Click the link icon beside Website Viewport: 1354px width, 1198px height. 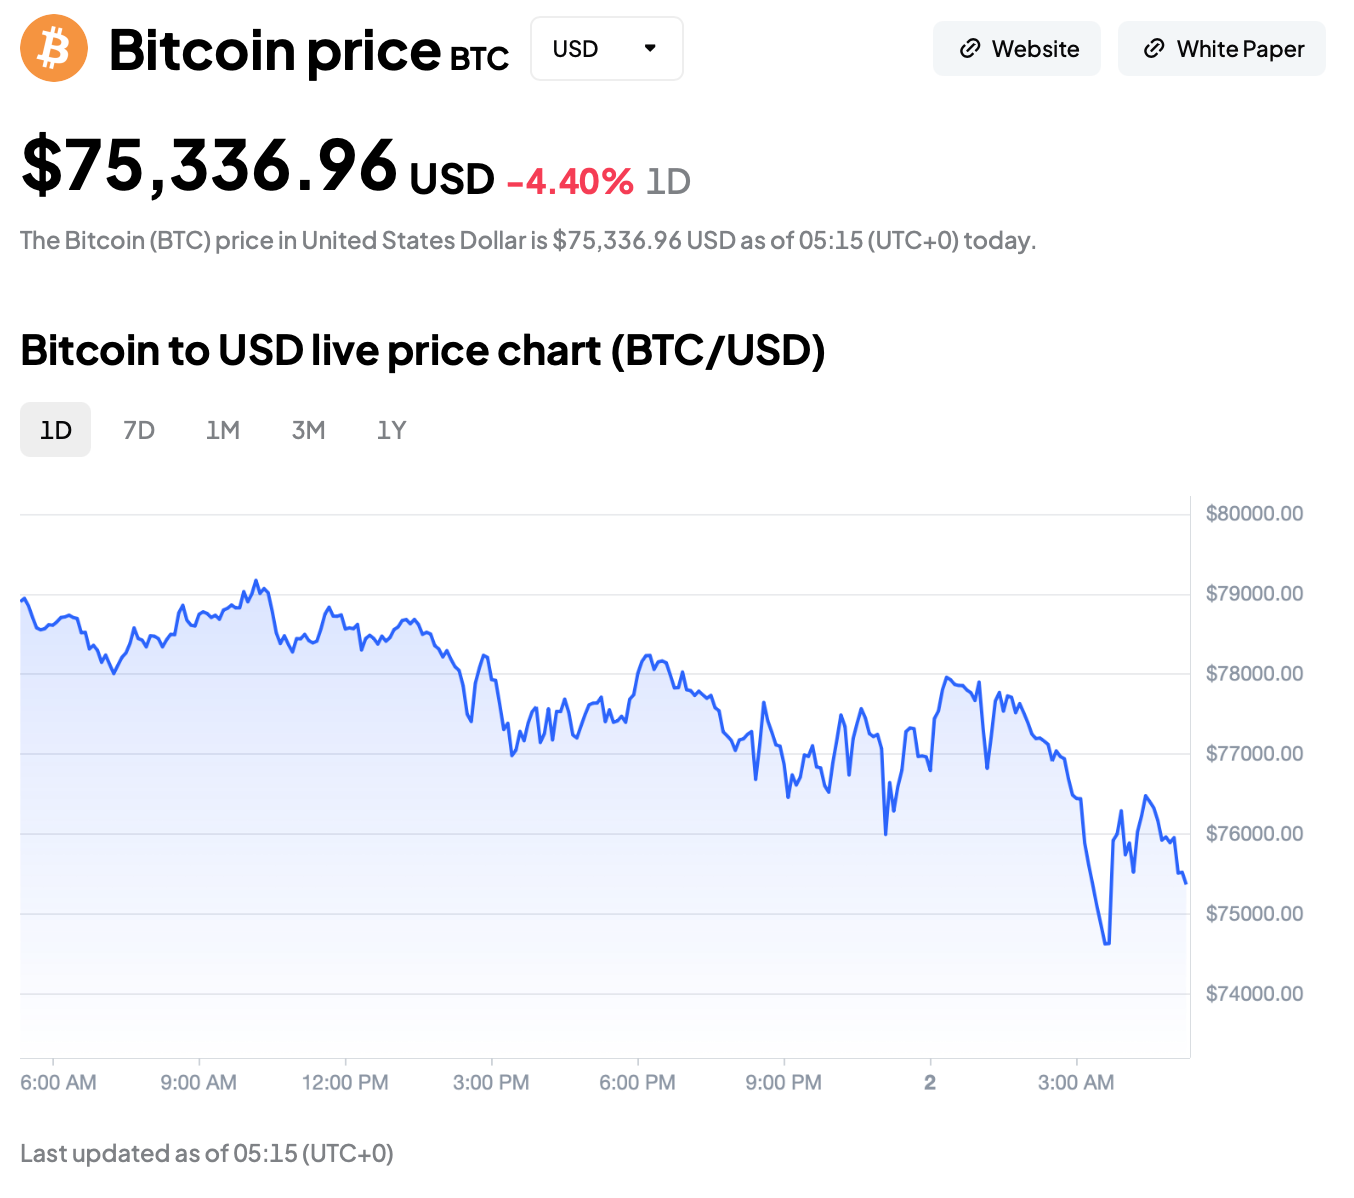click(969, 49)
